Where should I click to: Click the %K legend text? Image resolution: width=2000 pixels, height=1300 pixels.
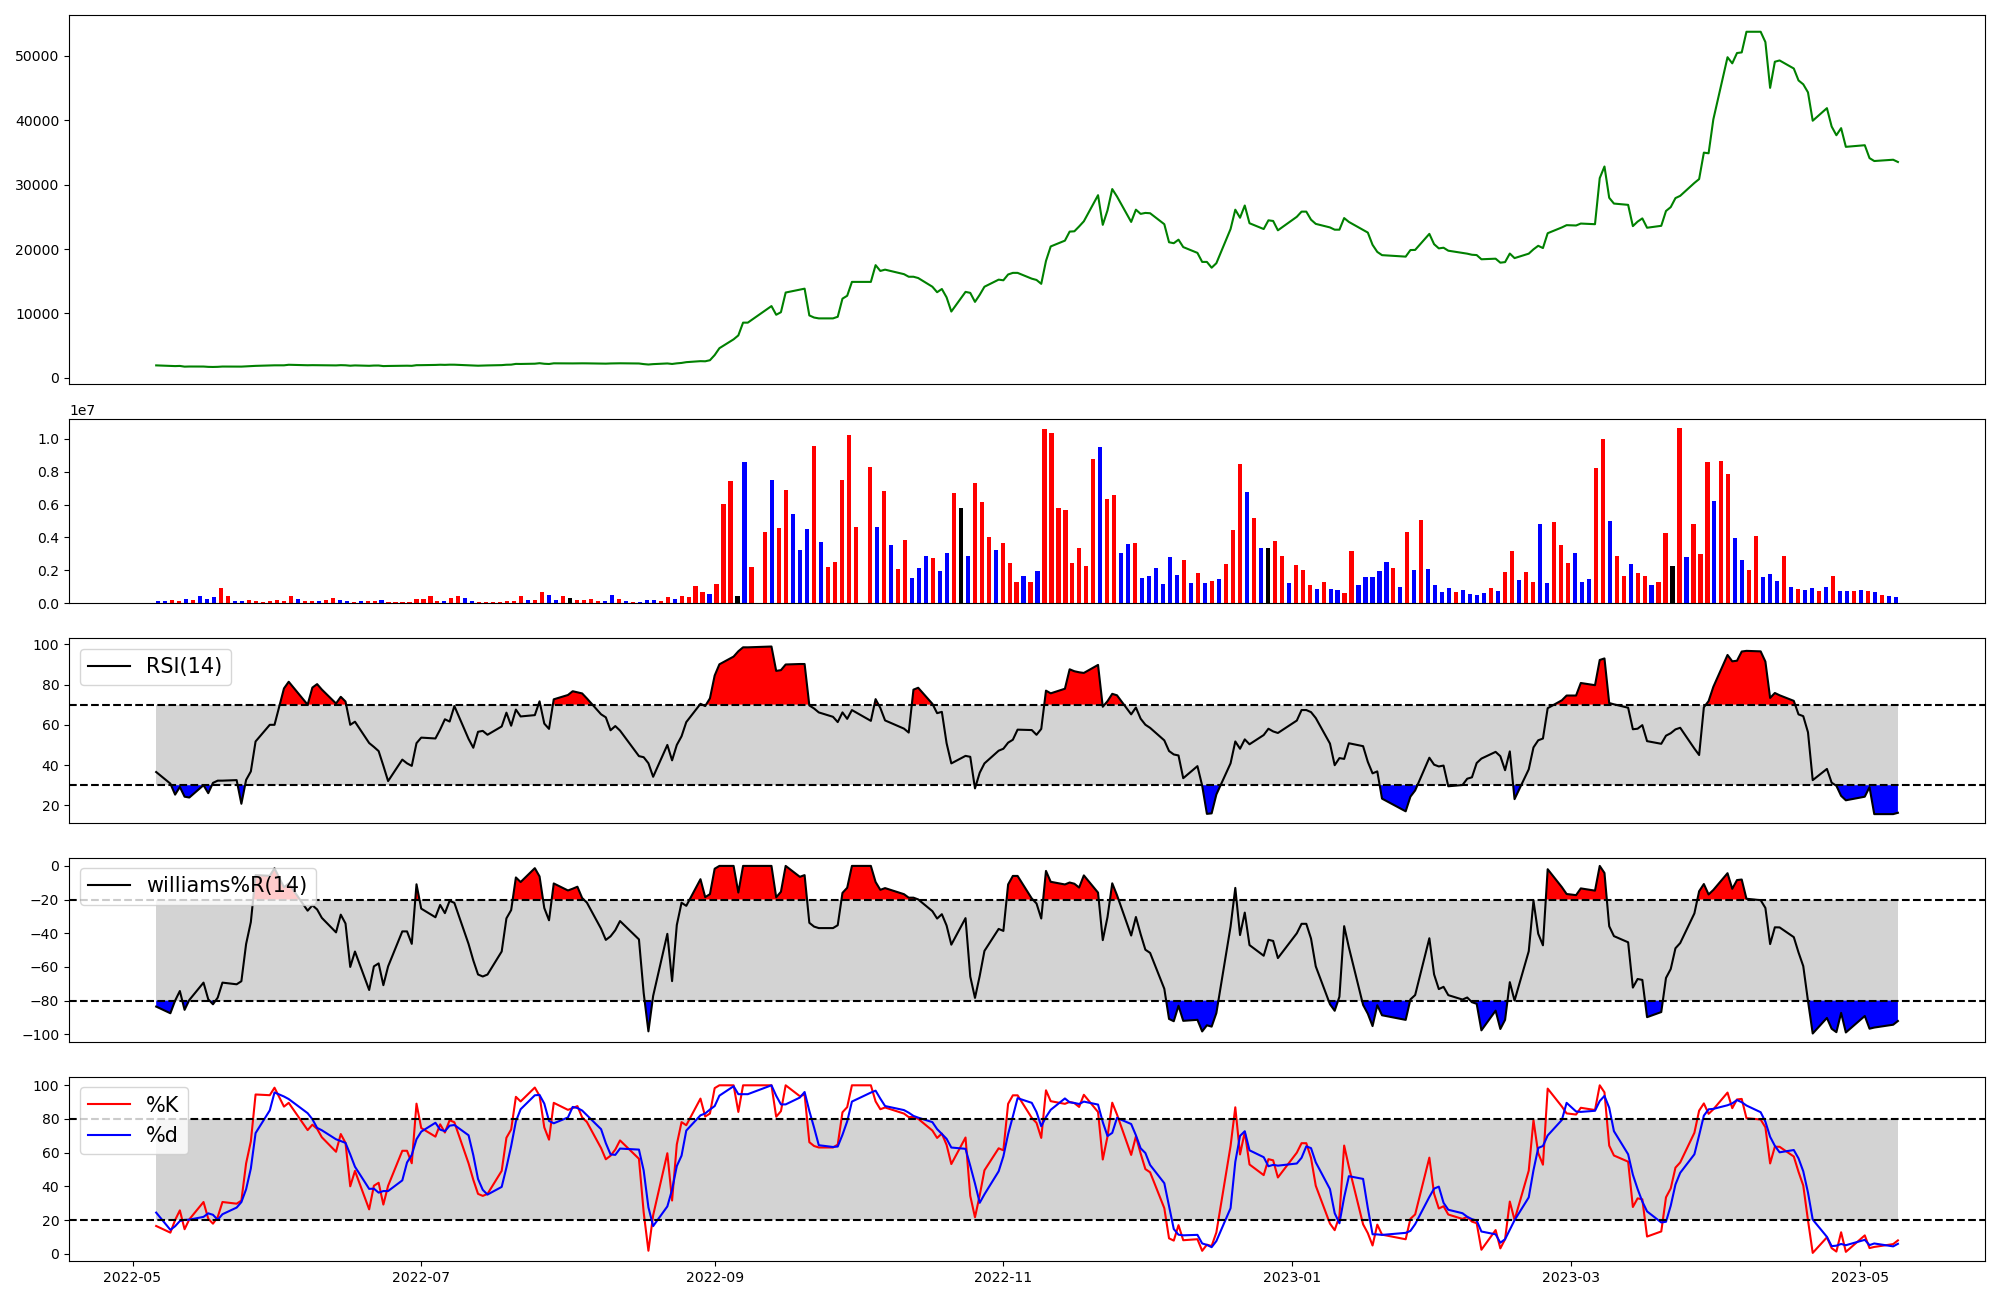click(162, 1105)
